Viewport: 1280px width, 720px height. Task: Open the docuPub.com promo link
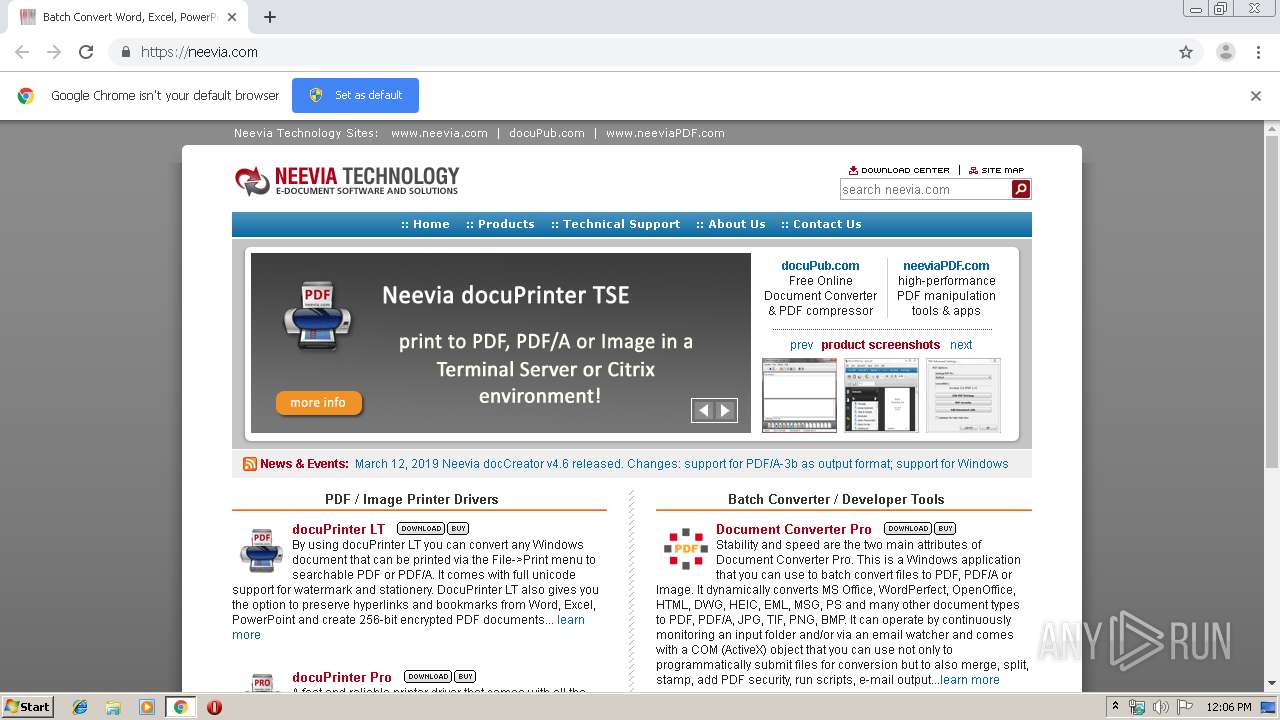click(x=820, y=266)
